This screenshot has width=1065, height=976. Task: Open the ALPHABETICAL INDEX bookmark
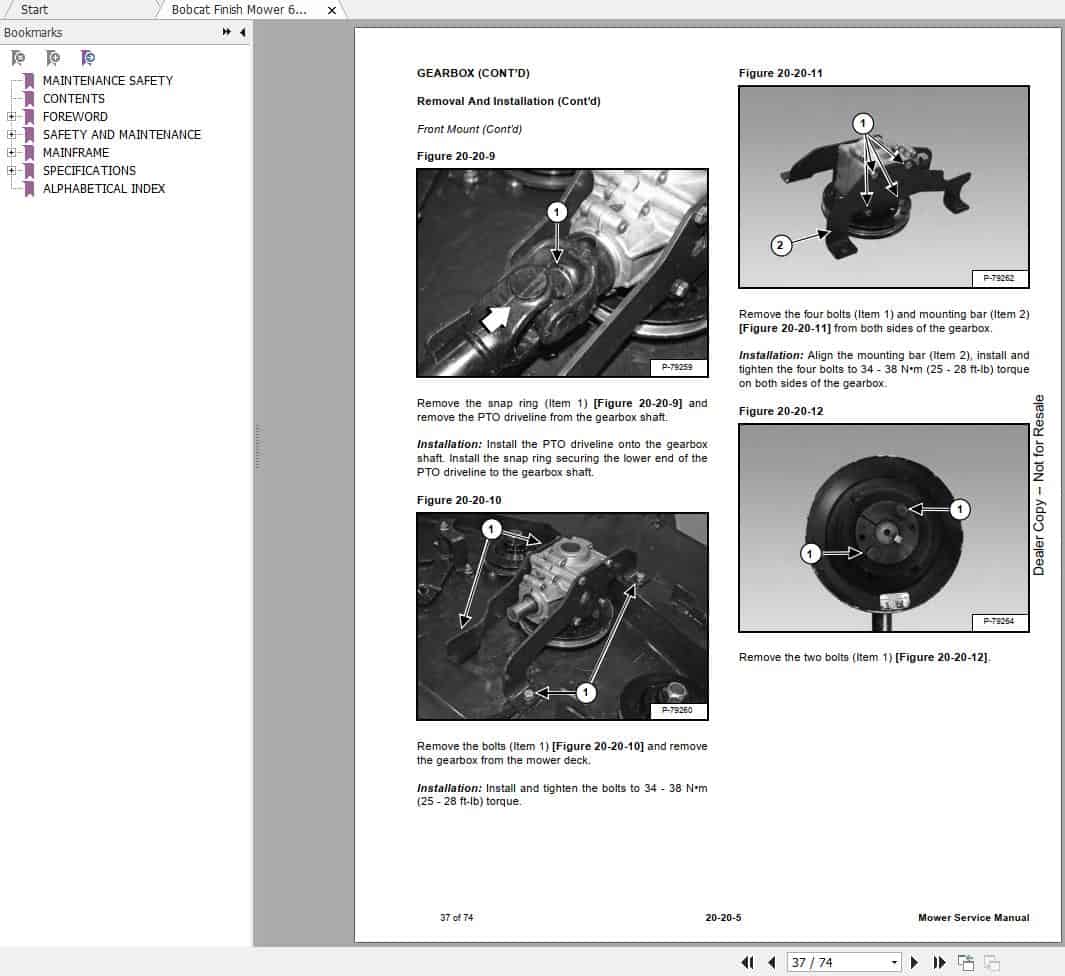(x=104, y=189)
